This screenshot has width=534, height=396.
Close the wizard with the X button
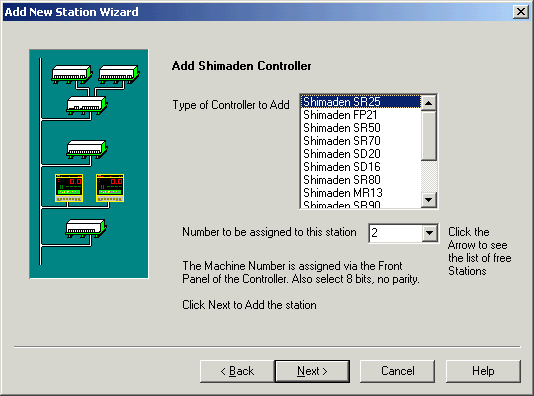pos(521,12)
